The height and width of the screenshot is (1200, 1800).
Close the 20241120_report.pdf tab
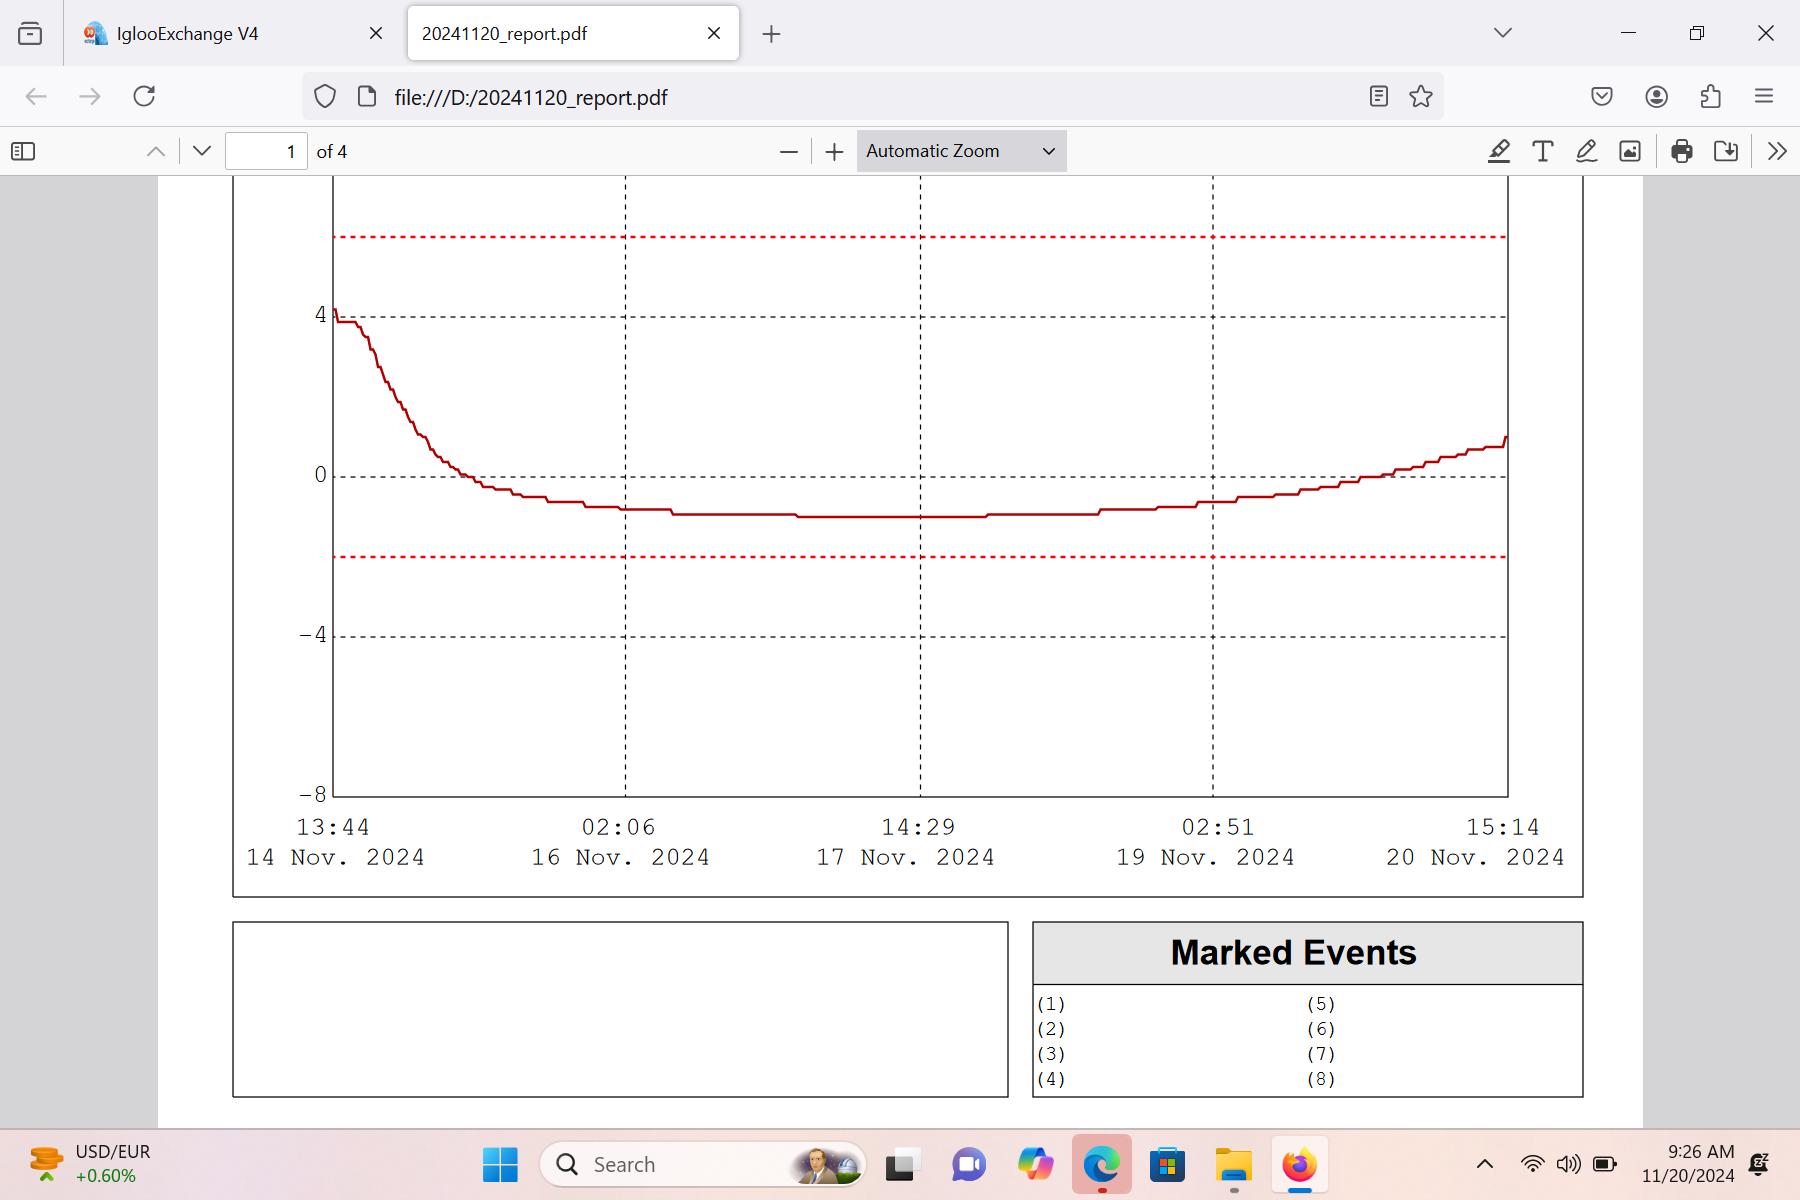pyautogui.click(x=714, y=33)
